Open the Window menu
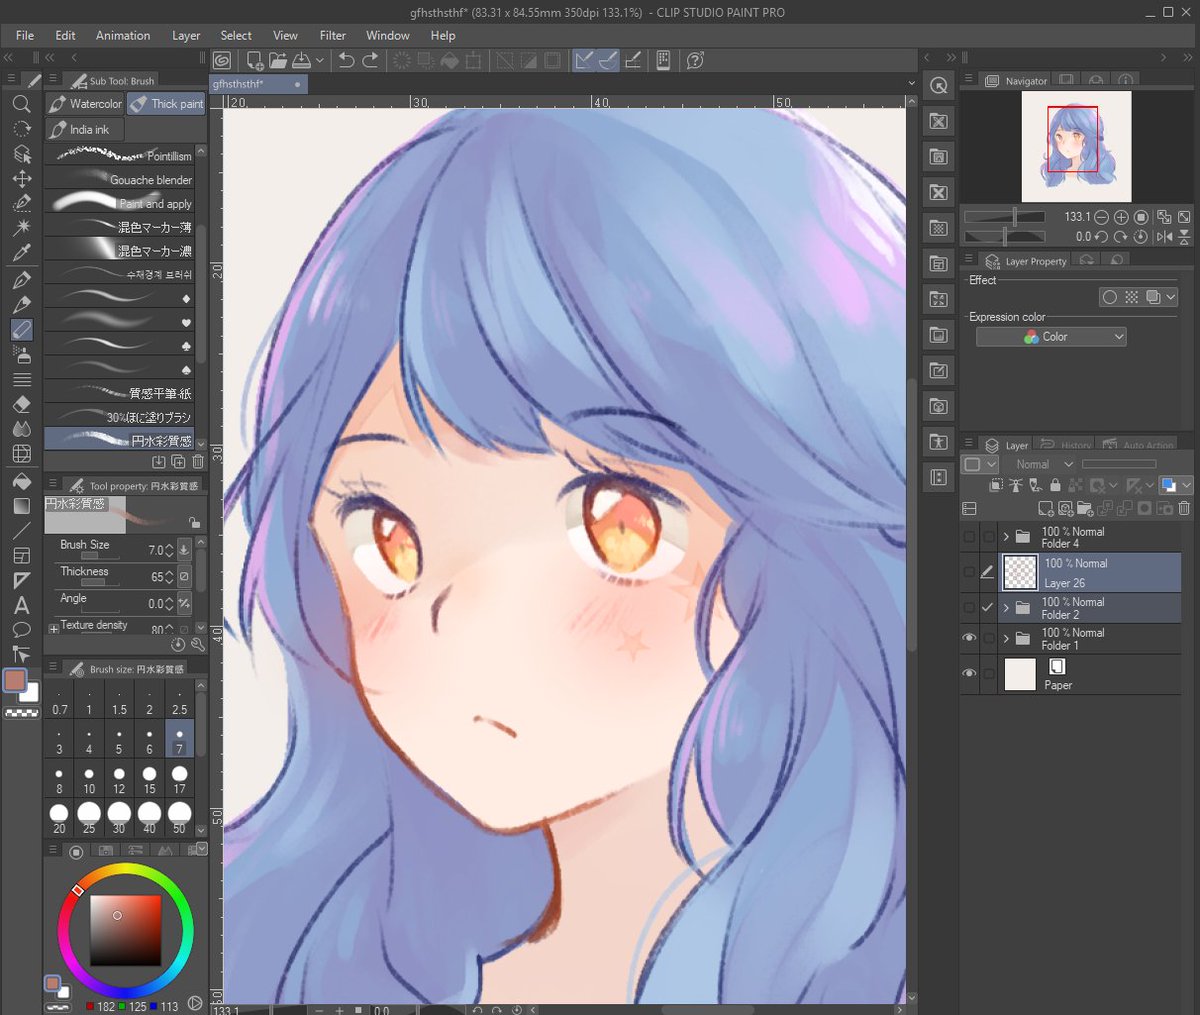Viewport: 1200px width, 1015px height. 388,35
